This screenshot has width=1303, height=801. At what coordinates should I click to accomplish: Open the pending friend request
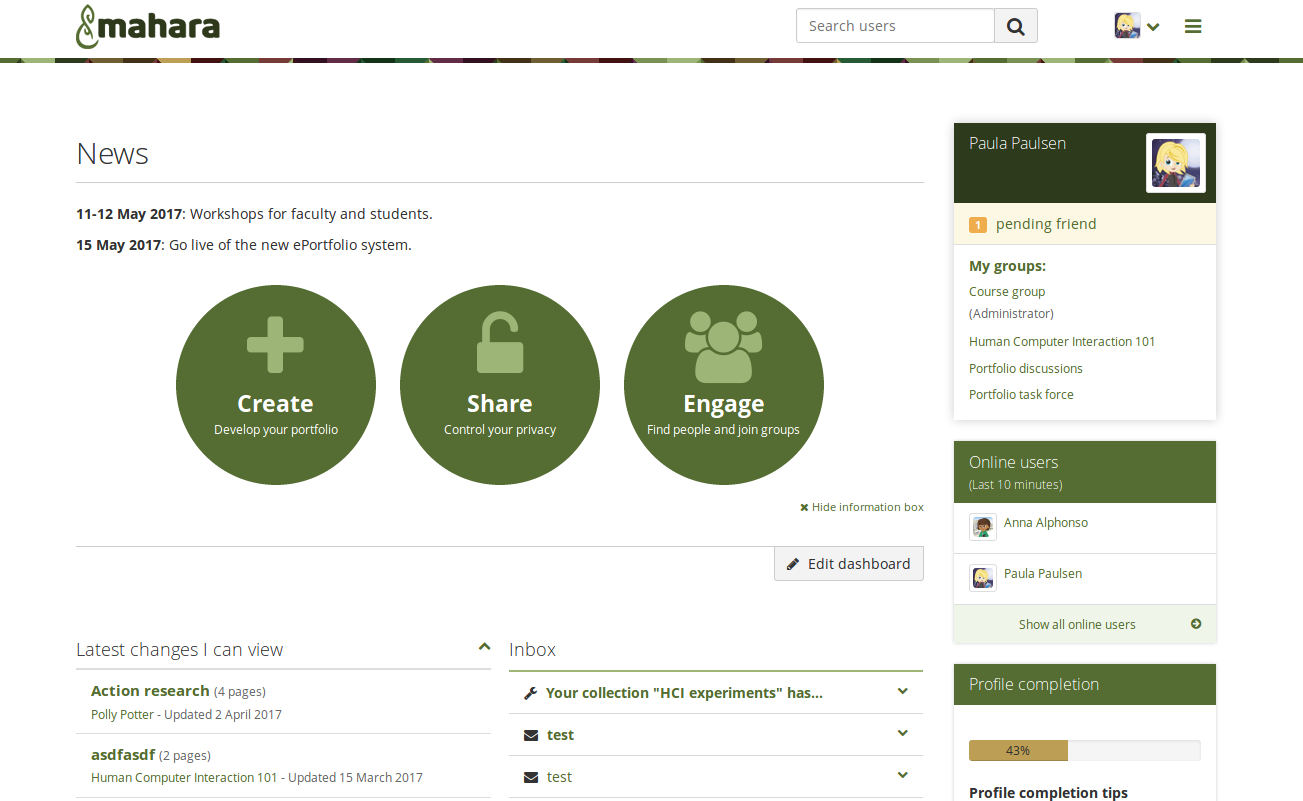pyautogui.click(x=1046, y=224)
